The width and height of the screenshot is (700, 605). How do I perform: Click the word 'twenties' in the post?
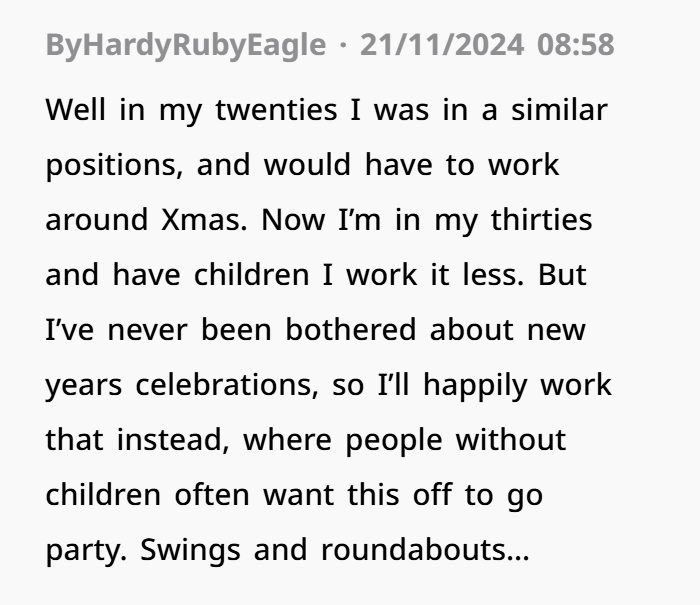(x=276, y=110)
